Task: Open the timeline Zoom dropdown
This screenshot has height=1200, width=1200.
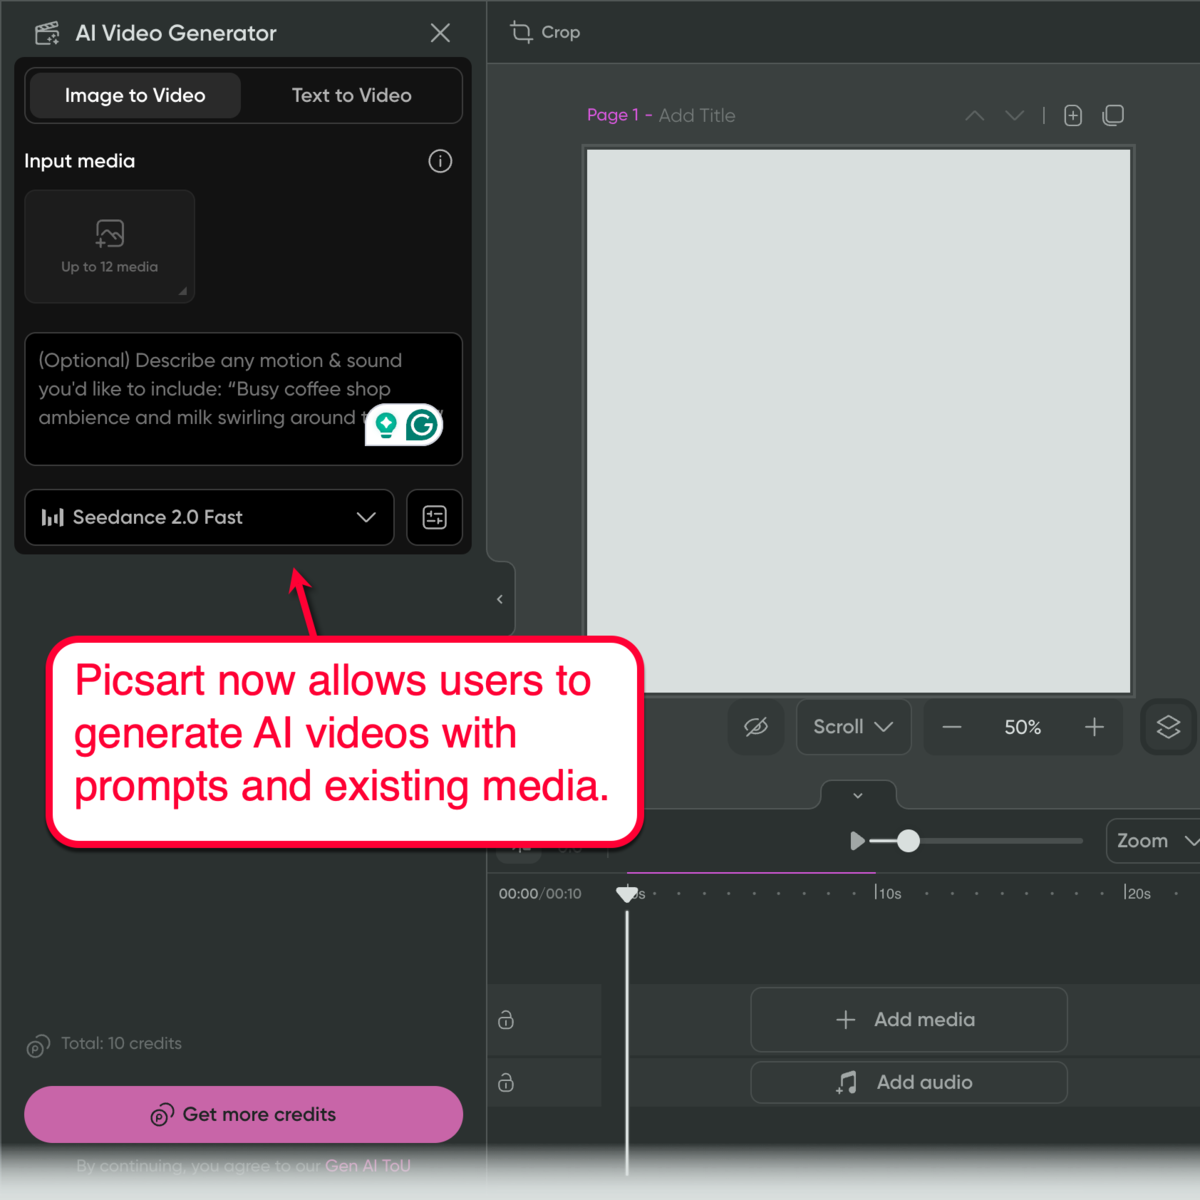Action: tap(1153, 841)
